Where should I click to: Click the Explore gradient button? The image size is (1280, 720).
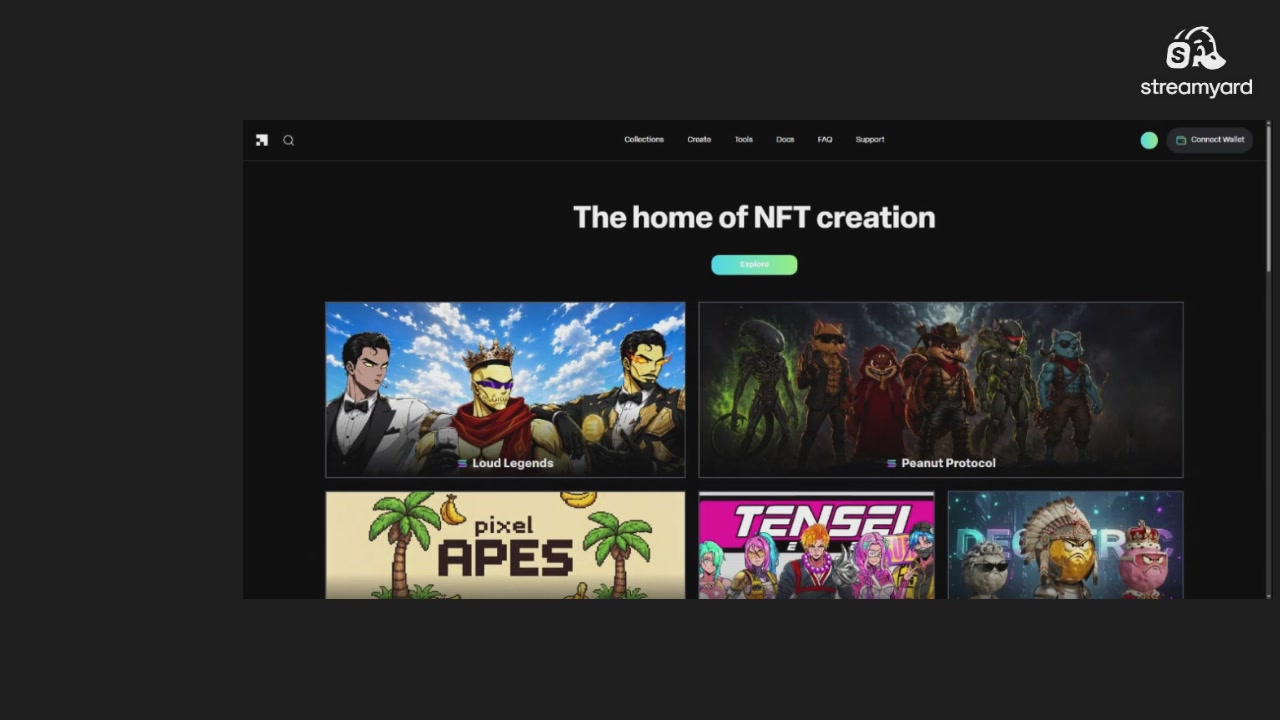(x=754, y=265)
